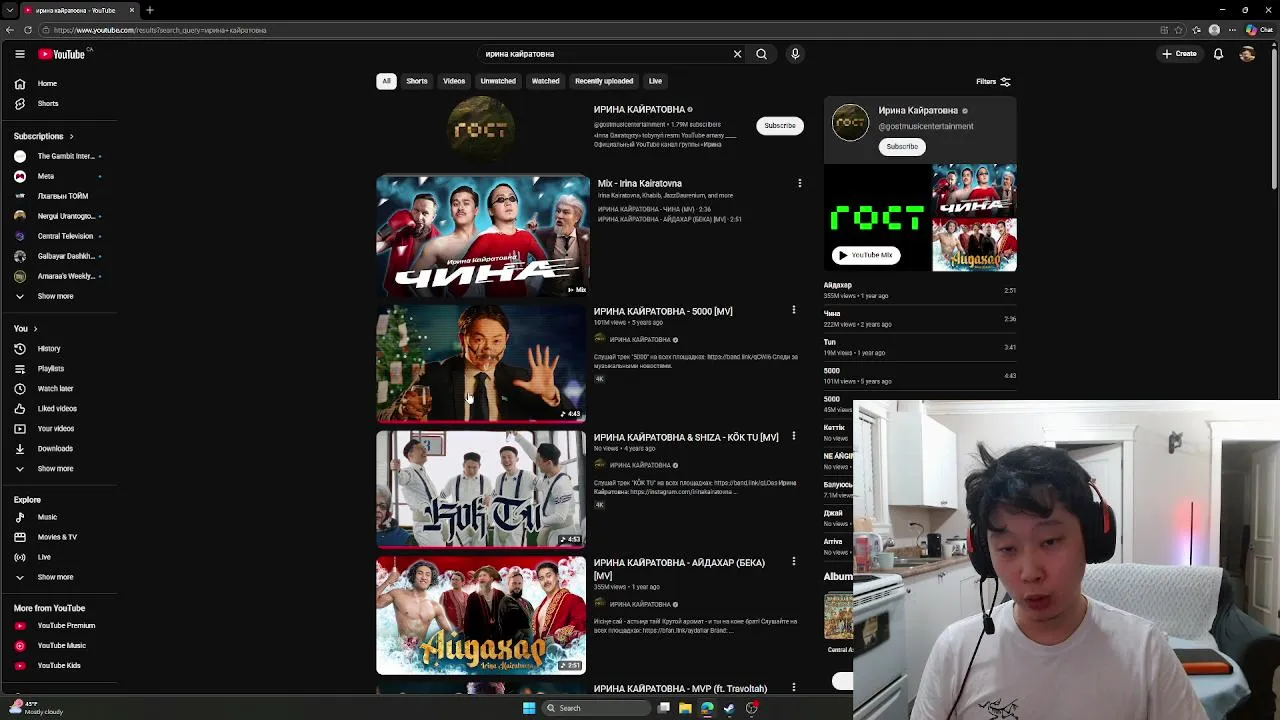Open search Filters panel
Screen dimensions: 1280x720
coord(993,82)
